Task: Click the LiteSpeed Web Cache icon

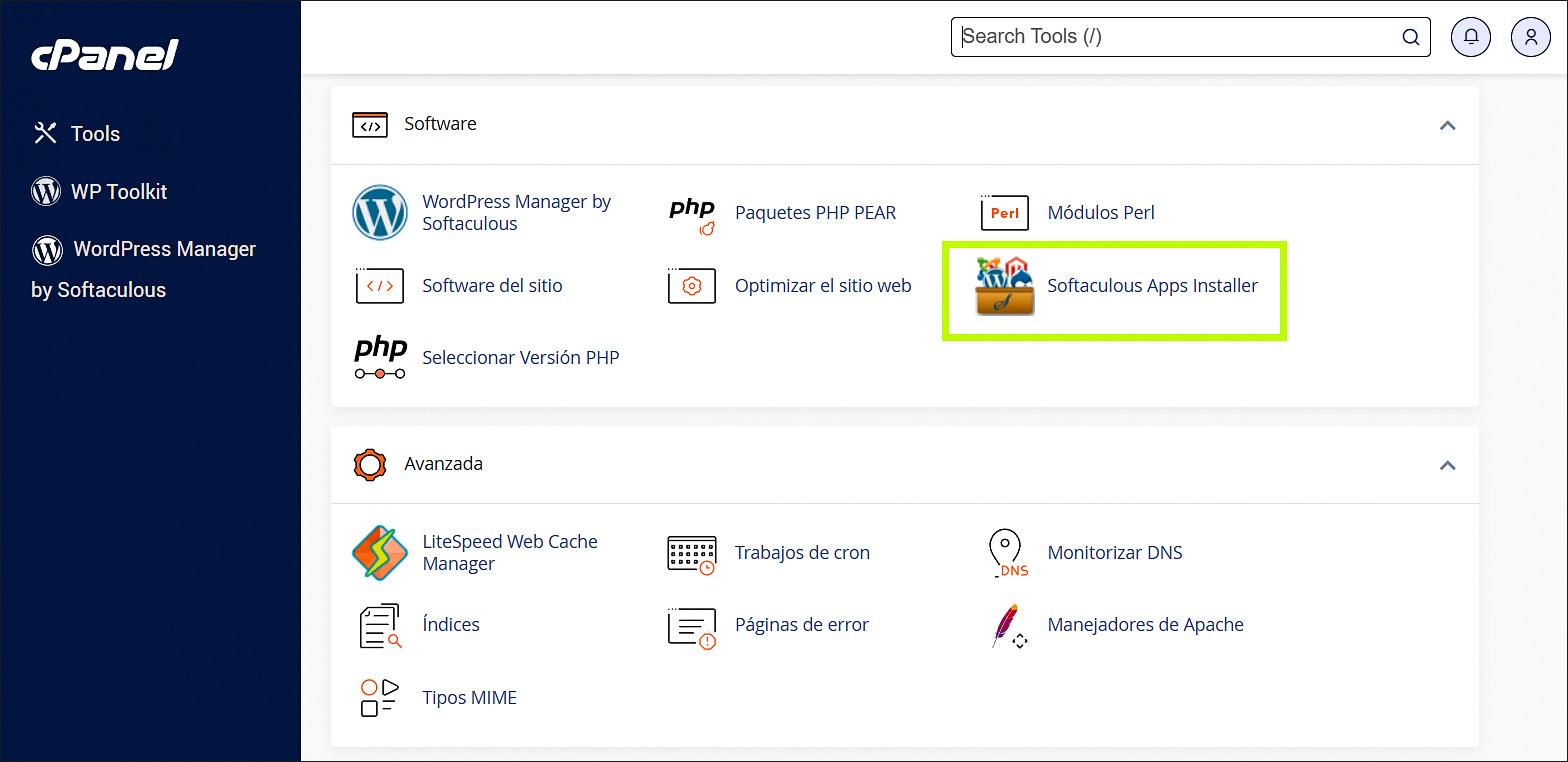Action: click(380, 552)
